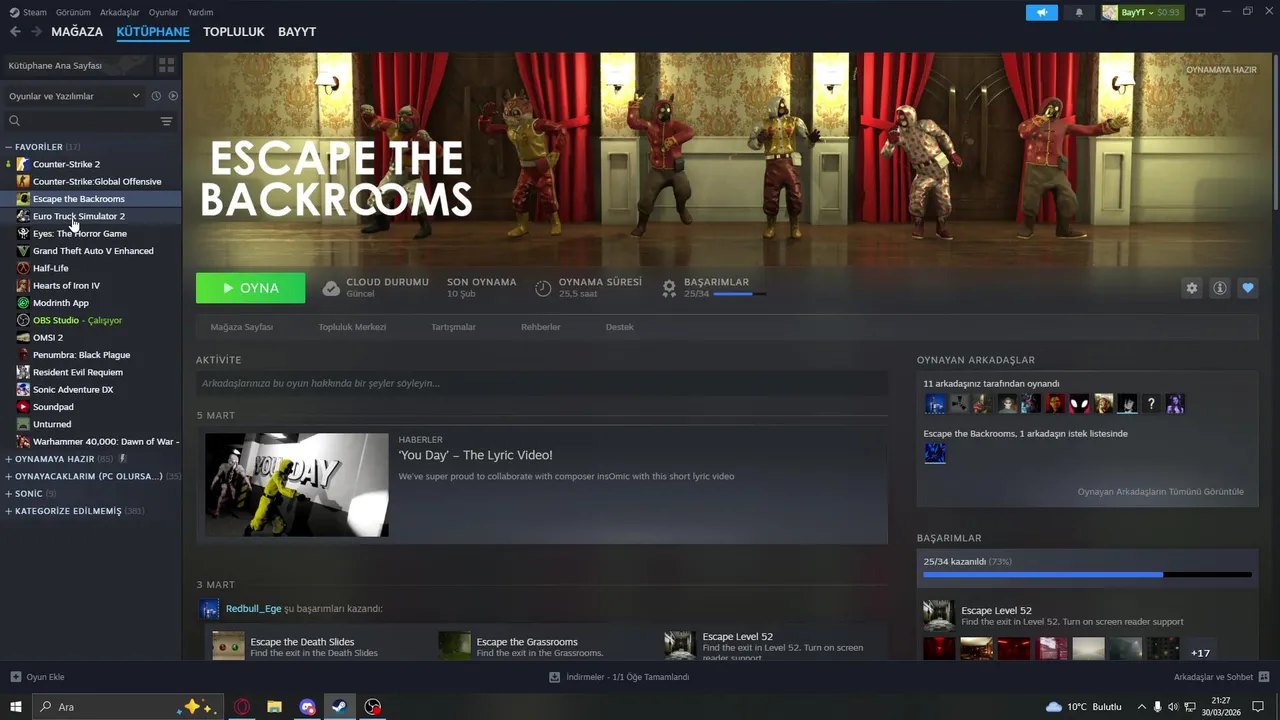1280x720 pixels.
Task: Open the Görünüm menu
Action: click(x=73, y=13)
